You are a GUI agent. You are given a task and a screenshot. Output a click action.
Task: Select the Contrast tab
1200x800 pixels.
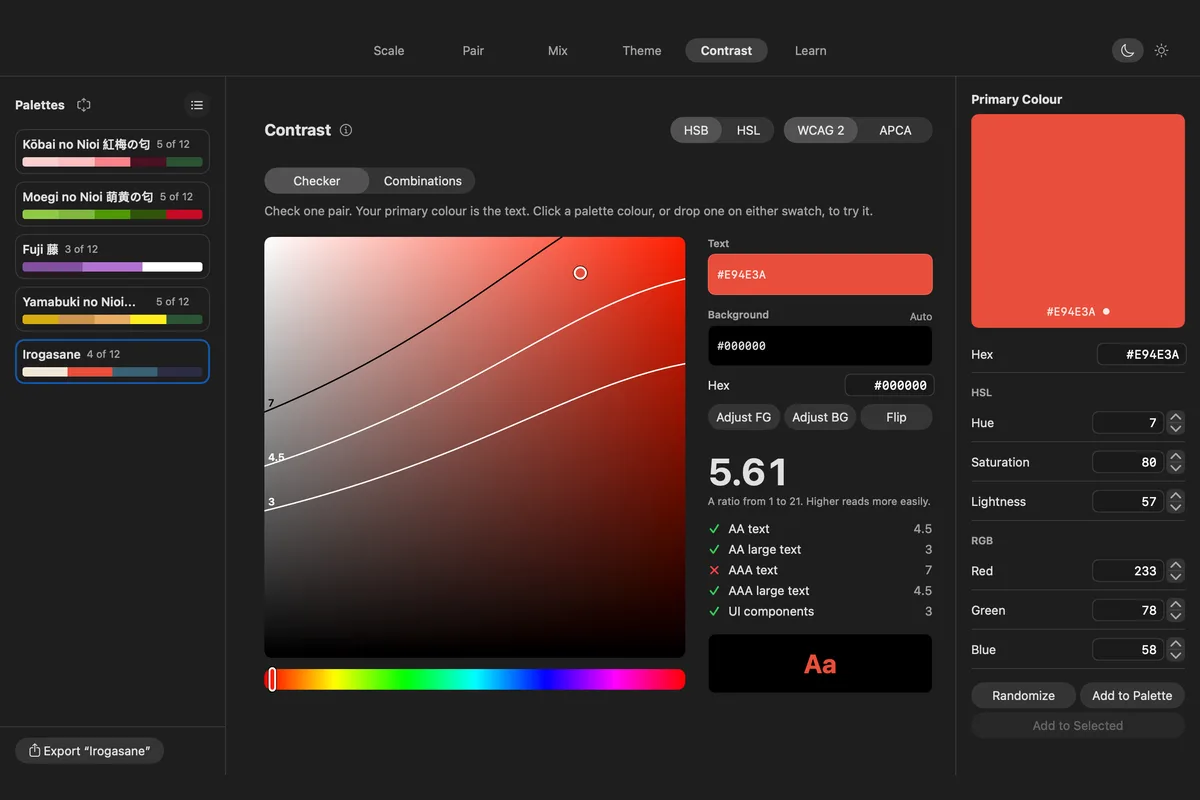[727, 51]
